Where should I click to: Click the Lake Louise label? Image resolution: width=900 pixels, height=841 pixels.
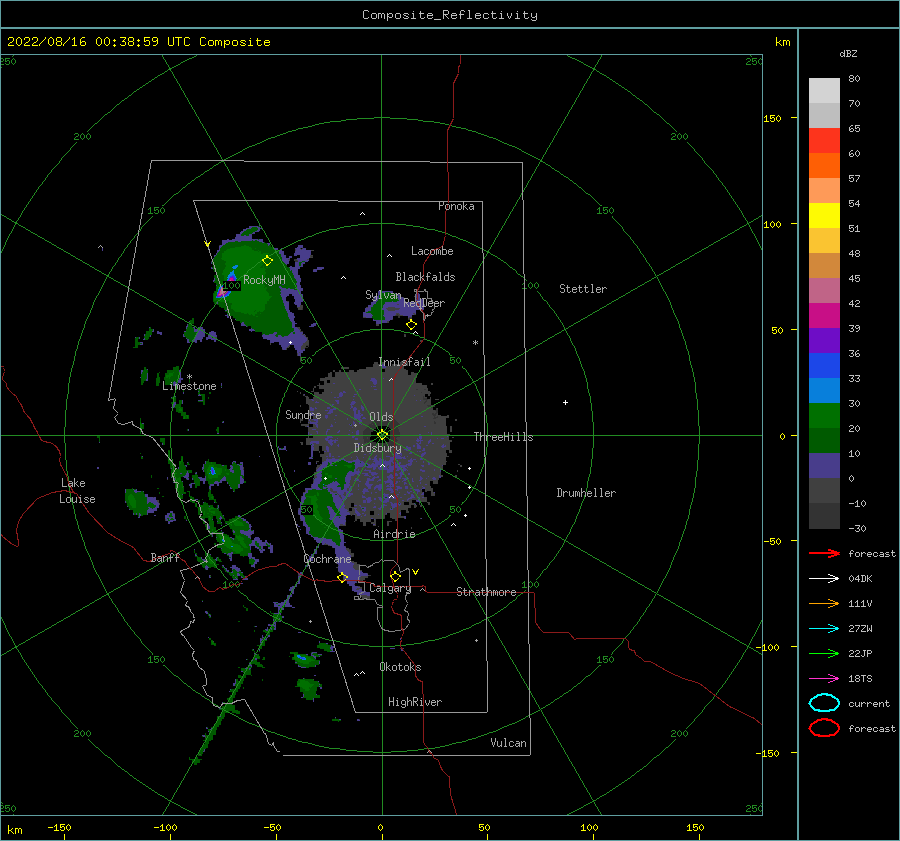tap(77, 491)
